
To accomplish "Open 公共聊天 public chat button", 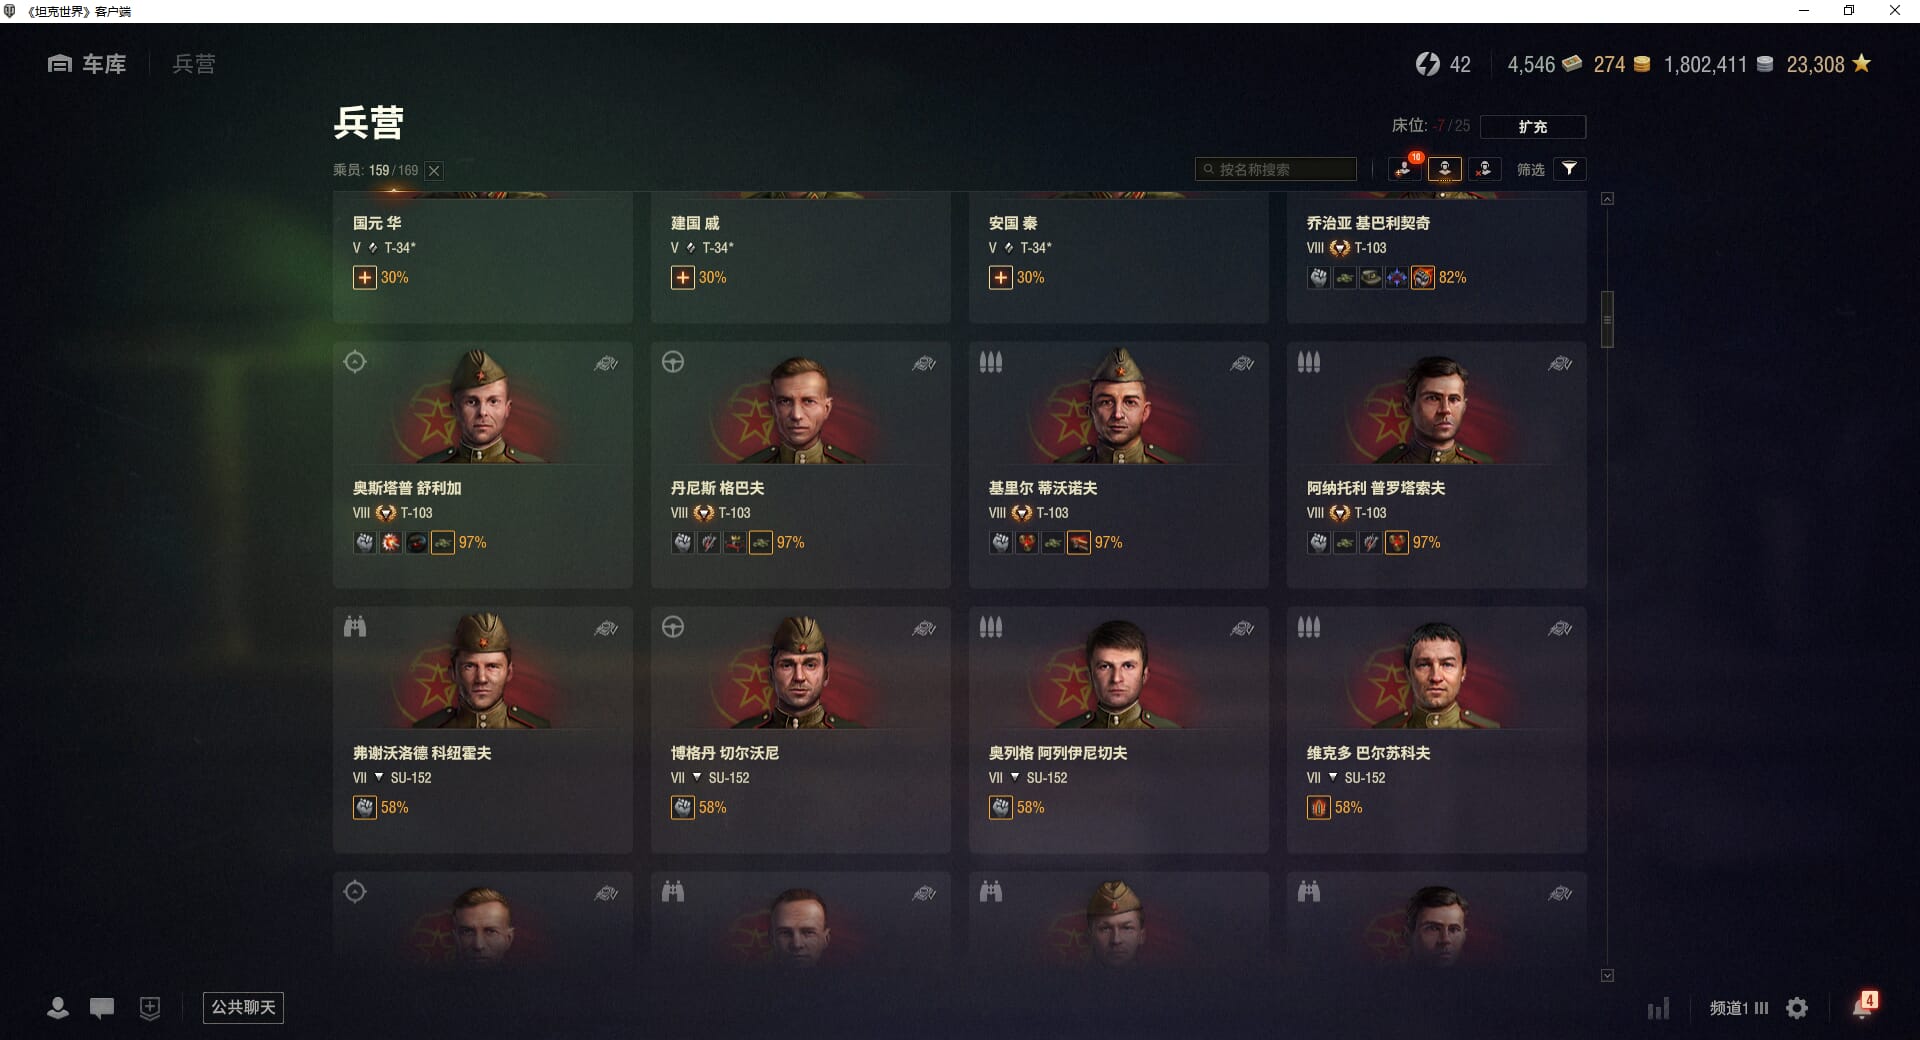I will pos(243,1007).
